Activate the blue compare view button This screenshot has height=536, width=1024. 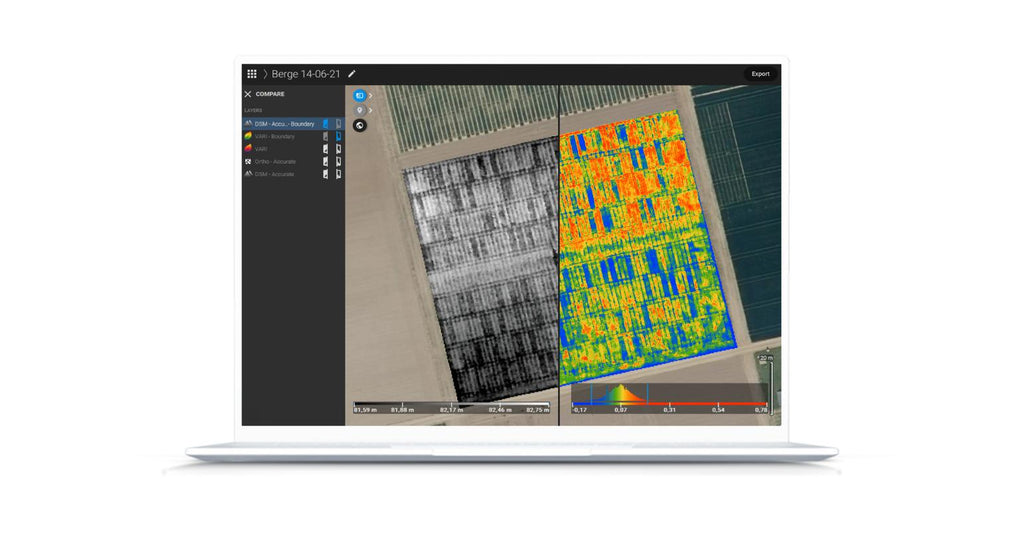pyautogui.click(x=359, y=95)
